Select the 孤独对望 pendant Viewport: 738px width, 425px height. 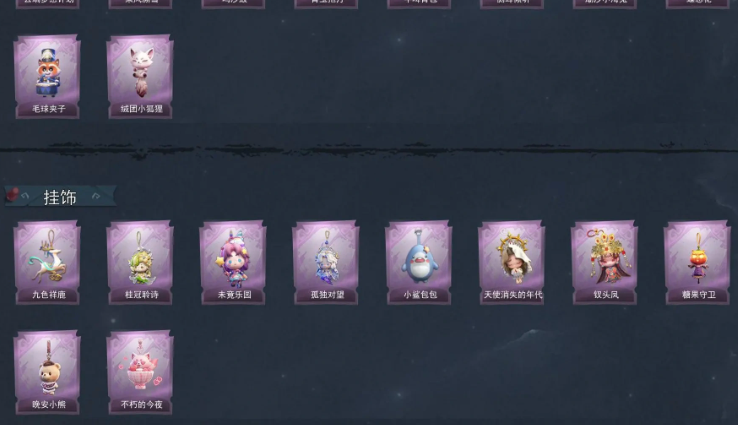click(x=326, y=262)
